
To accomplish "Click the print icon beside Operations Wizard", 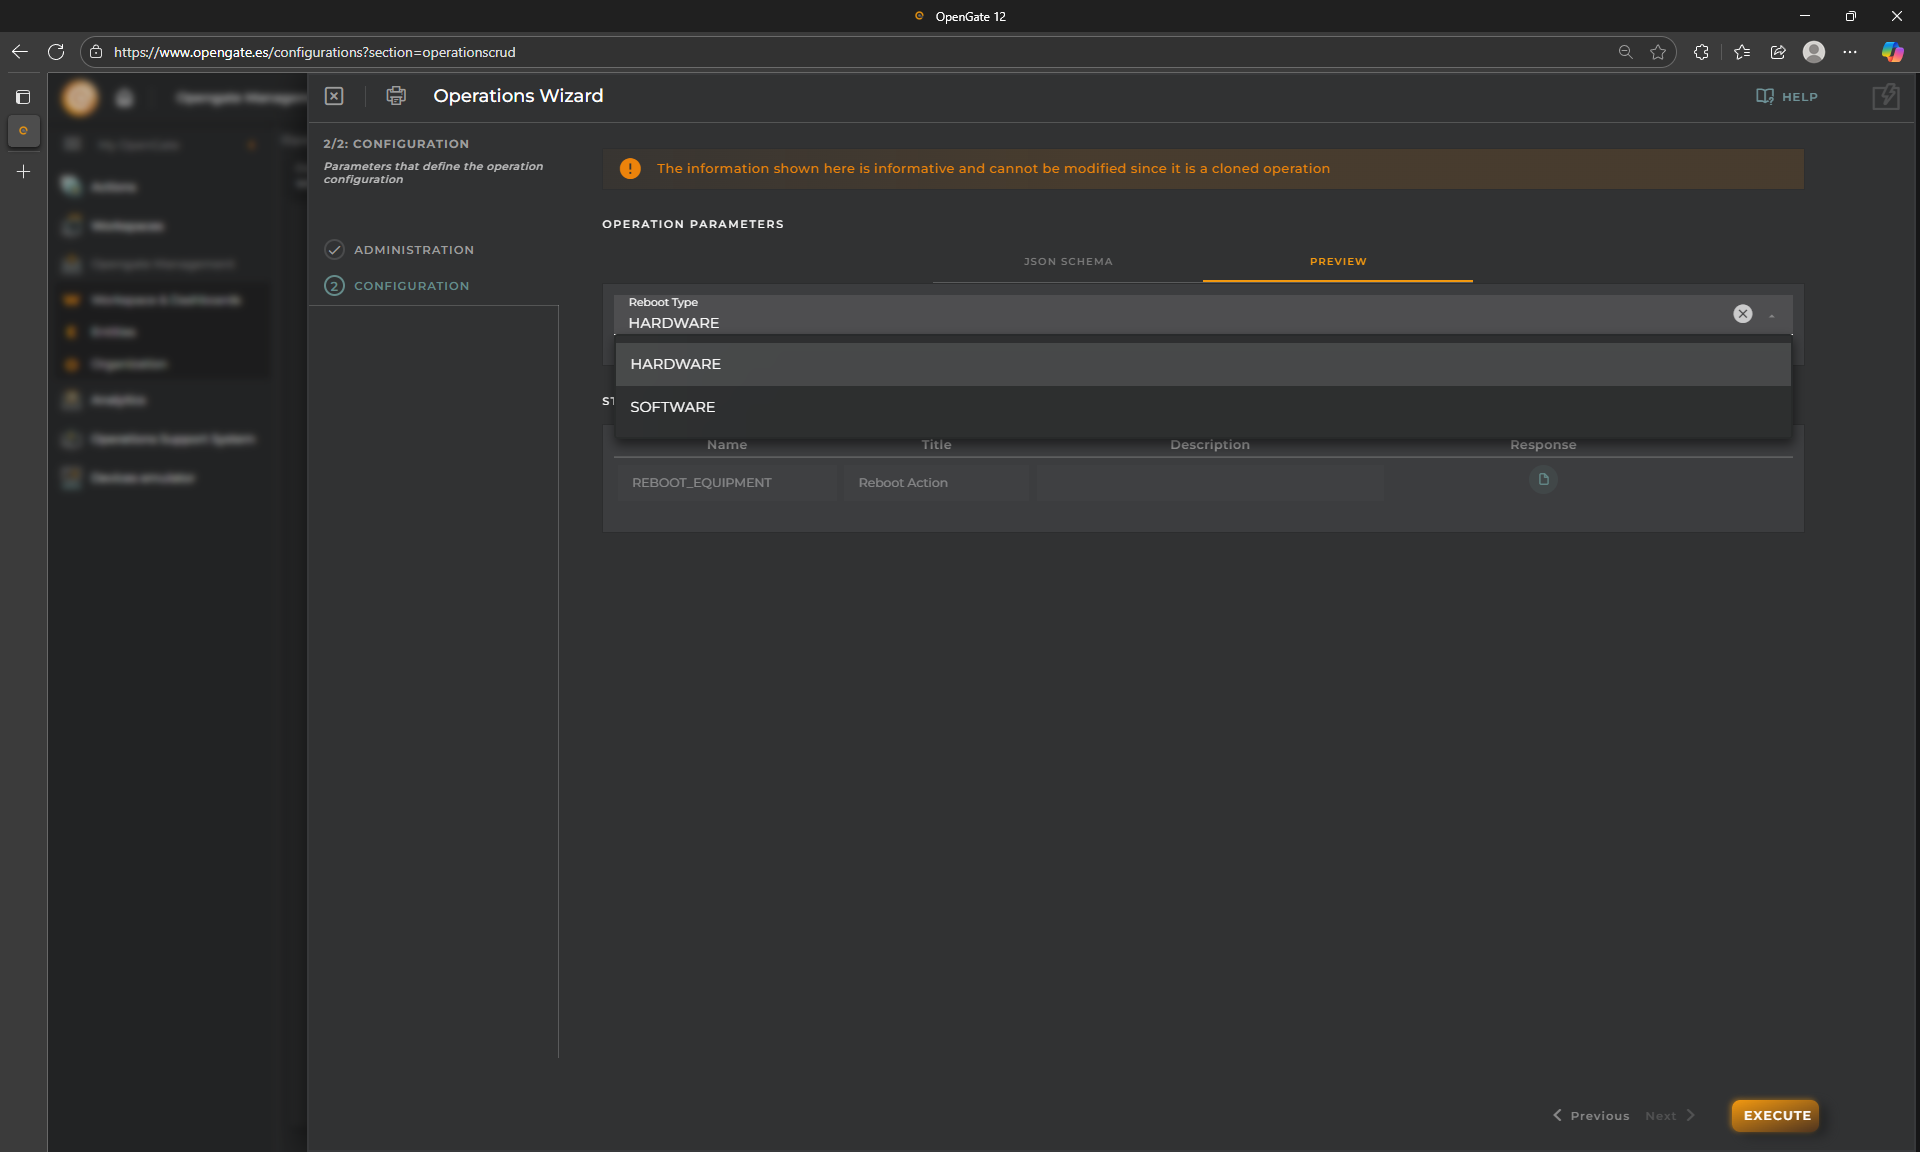I will (x=396, y=96).
